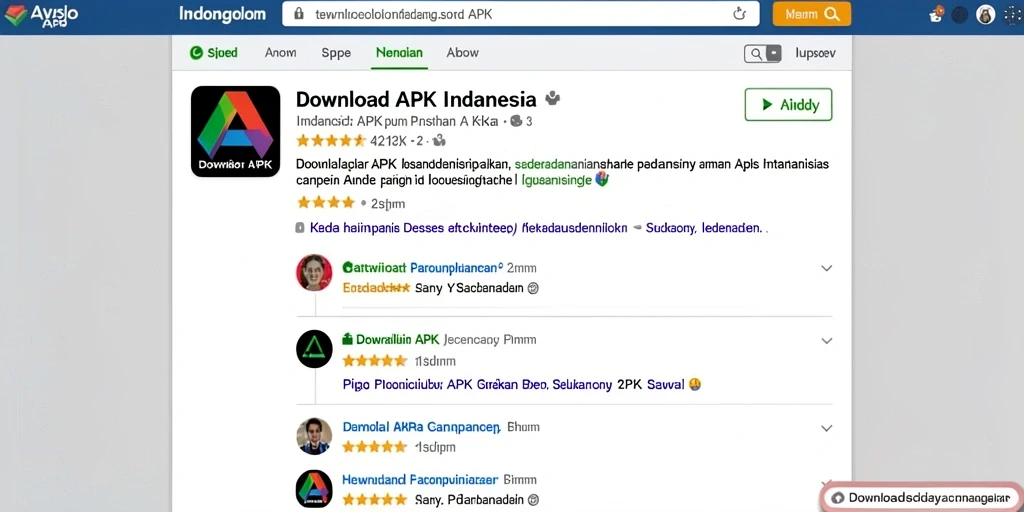Screen dimensions: 1024x512
Task: Click the emoji after 2PK Savval
Action: tap(695, 385)
